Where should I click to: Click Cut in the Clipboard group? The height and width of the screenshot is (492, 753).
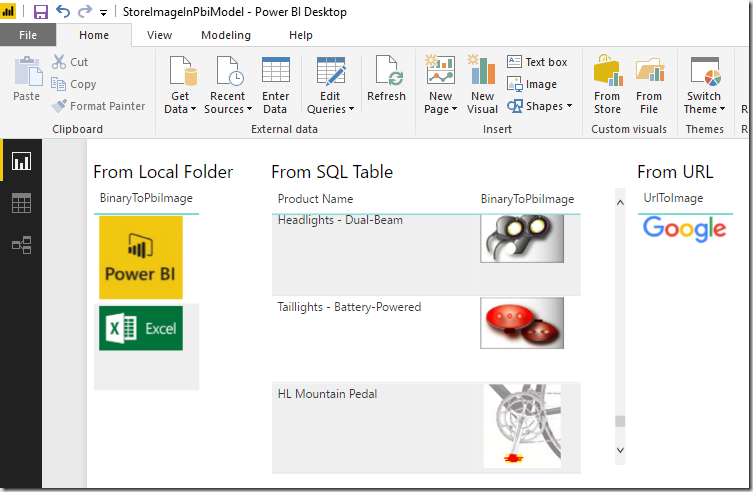[70, 62]
